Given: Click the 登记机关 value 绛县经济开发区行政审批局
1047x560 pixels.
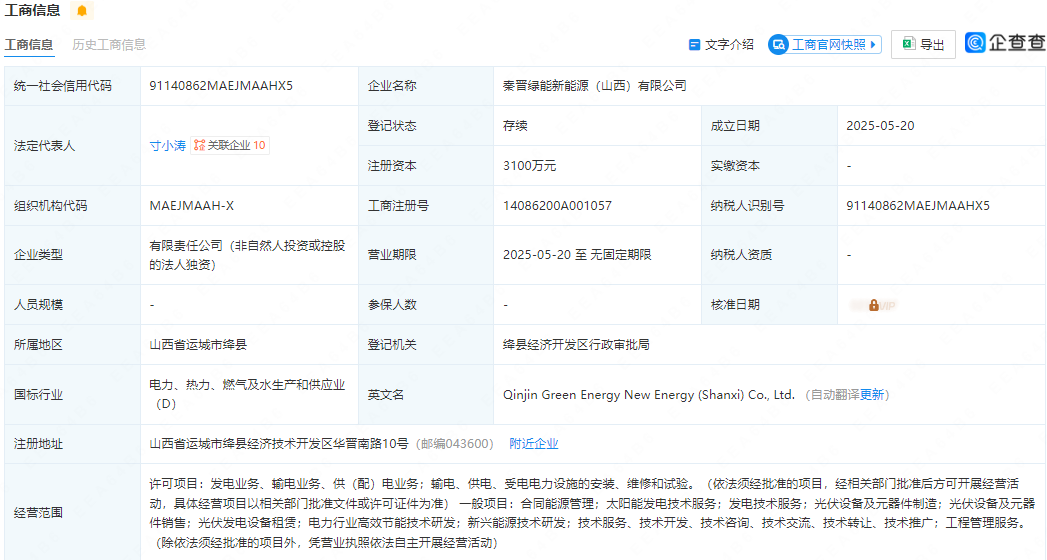Looking at the screenshot, I should tap(576, 345).
